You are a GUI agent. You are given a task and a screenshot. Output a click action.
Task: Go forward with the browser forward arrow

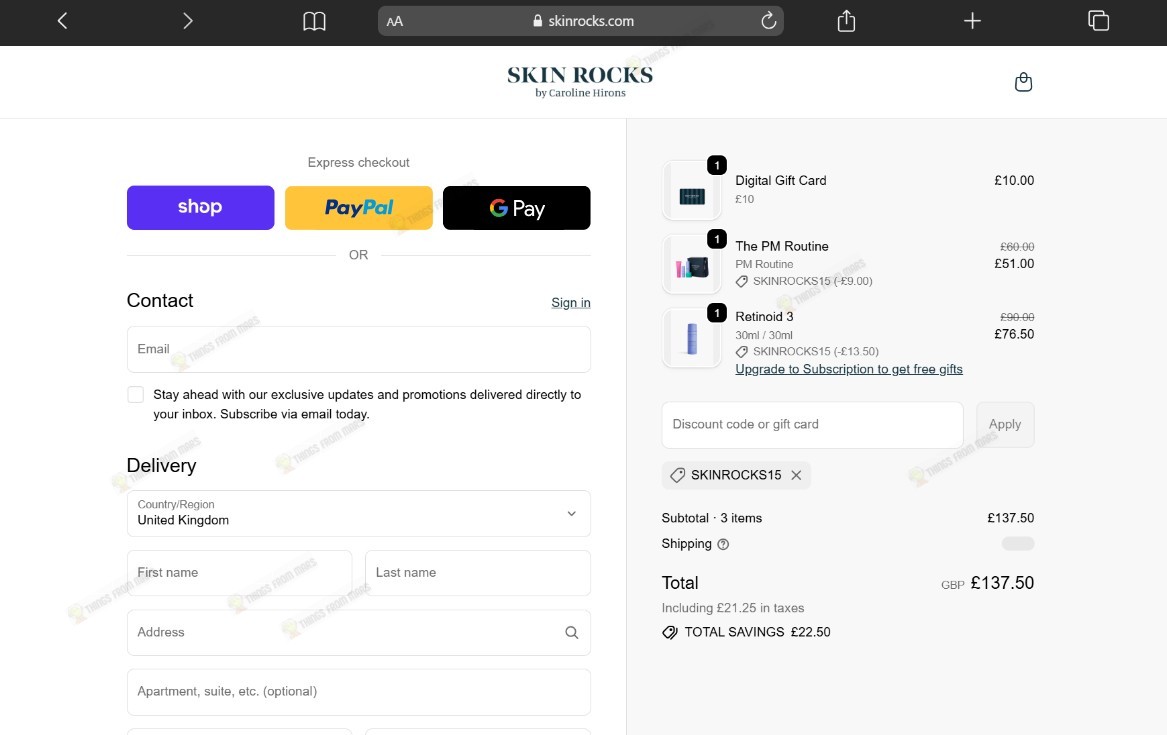(x=188, y=21)
